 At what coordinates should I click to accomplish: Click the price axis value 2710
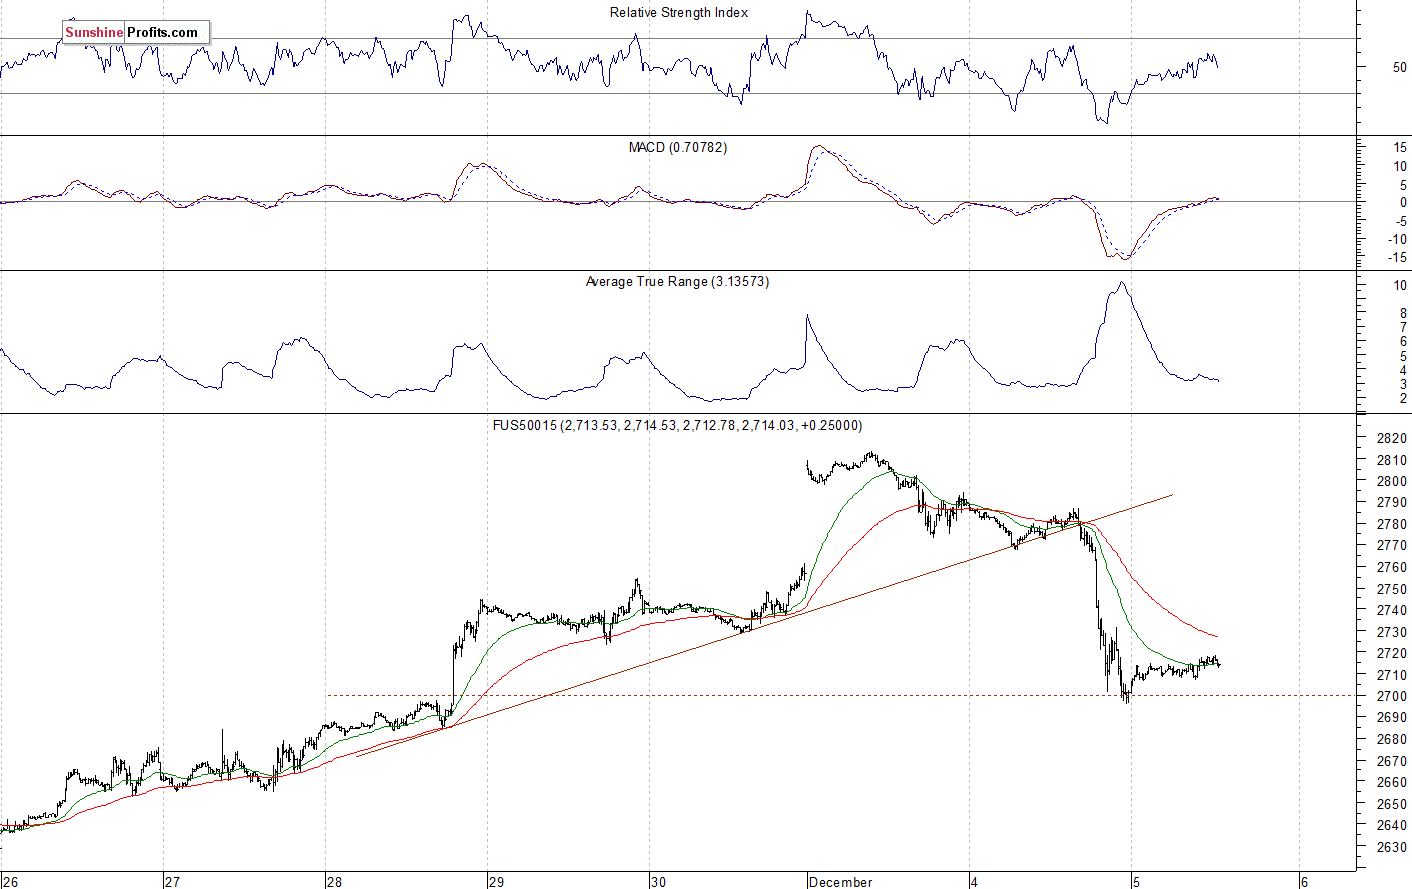pos(1391,675)
